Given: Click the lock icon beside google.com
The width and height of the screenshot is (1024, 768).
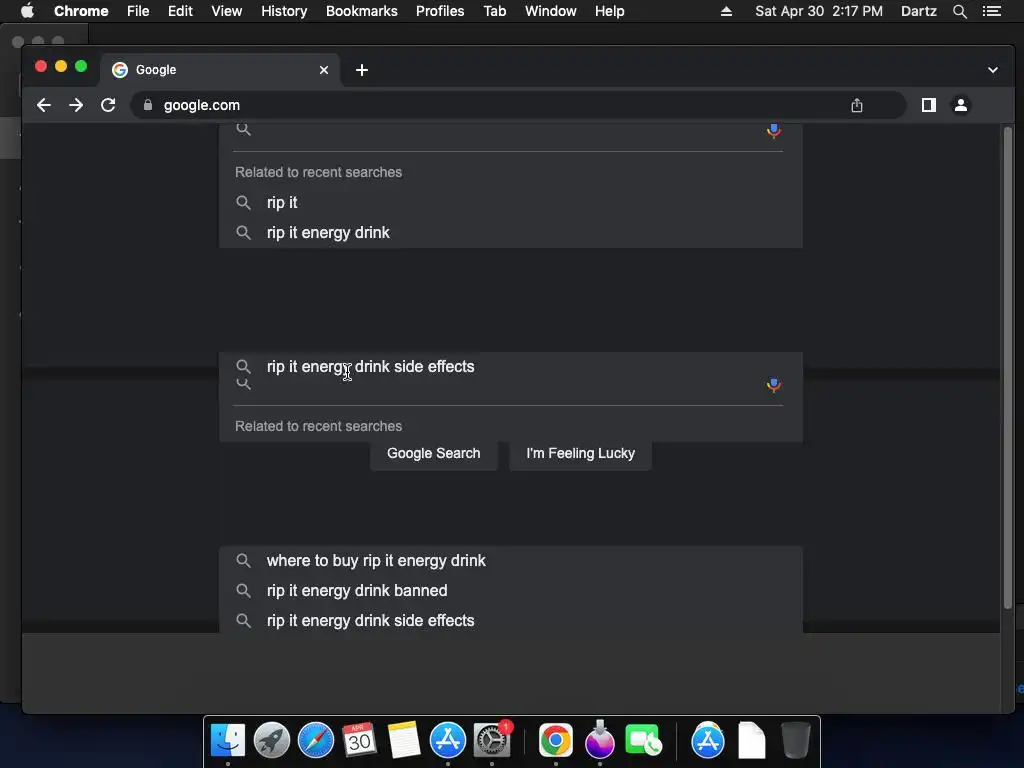Looking at the screenshot, I should pyautogui.click(x=148, y=105).
